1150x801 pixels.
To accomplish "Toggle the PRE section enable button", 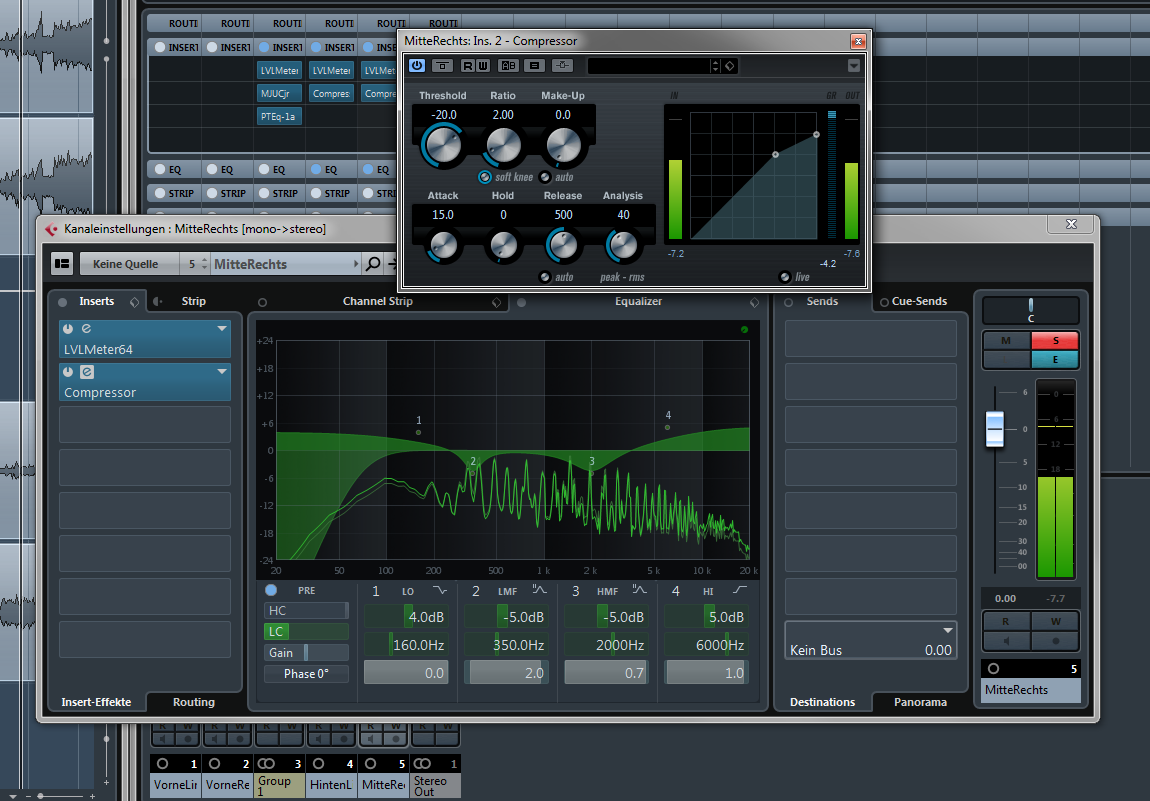I will pos(271,590).
